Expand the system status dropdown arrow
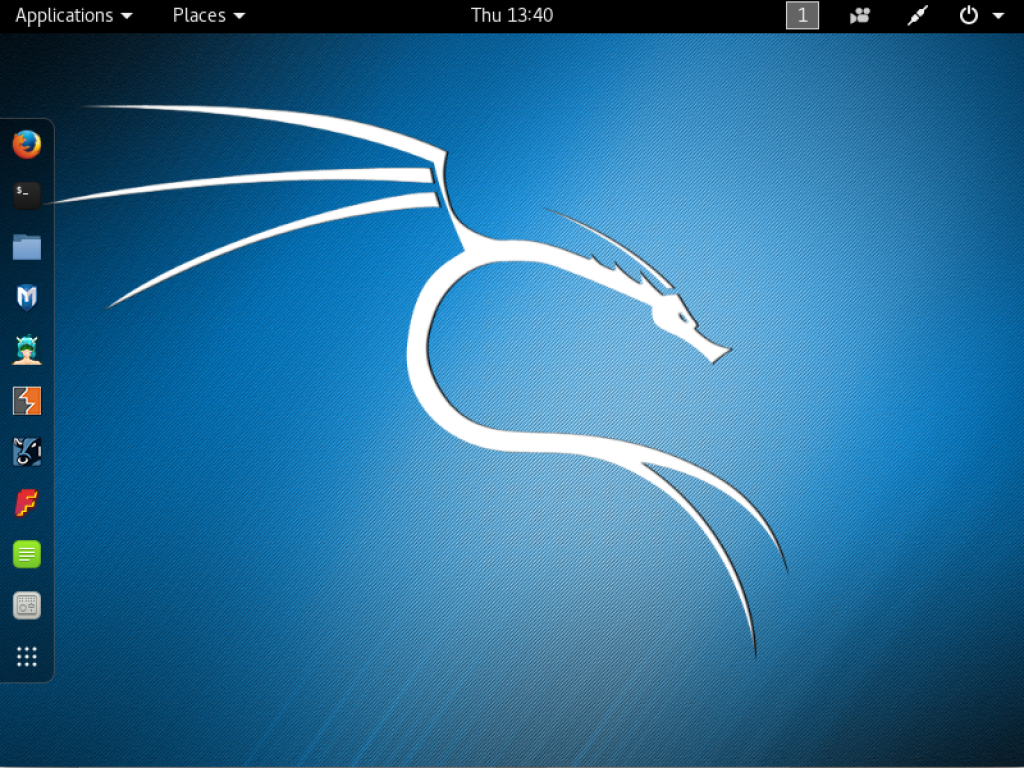Image resolution: width=1024 pixels, height=768 pixels. 1000,15
